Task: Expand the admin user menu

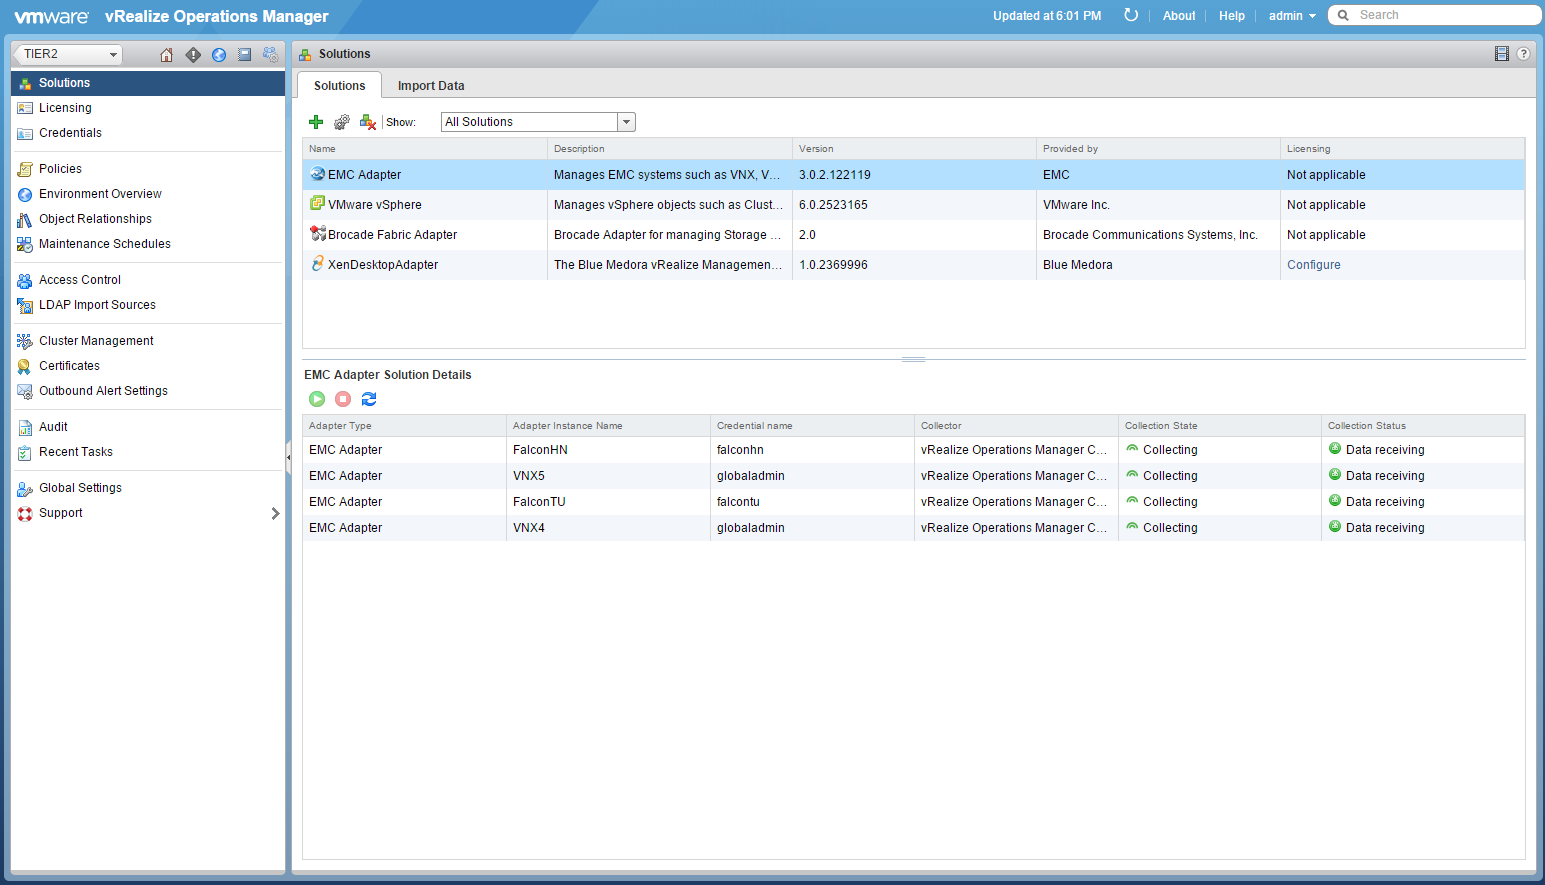Action: click(1292, 16)
